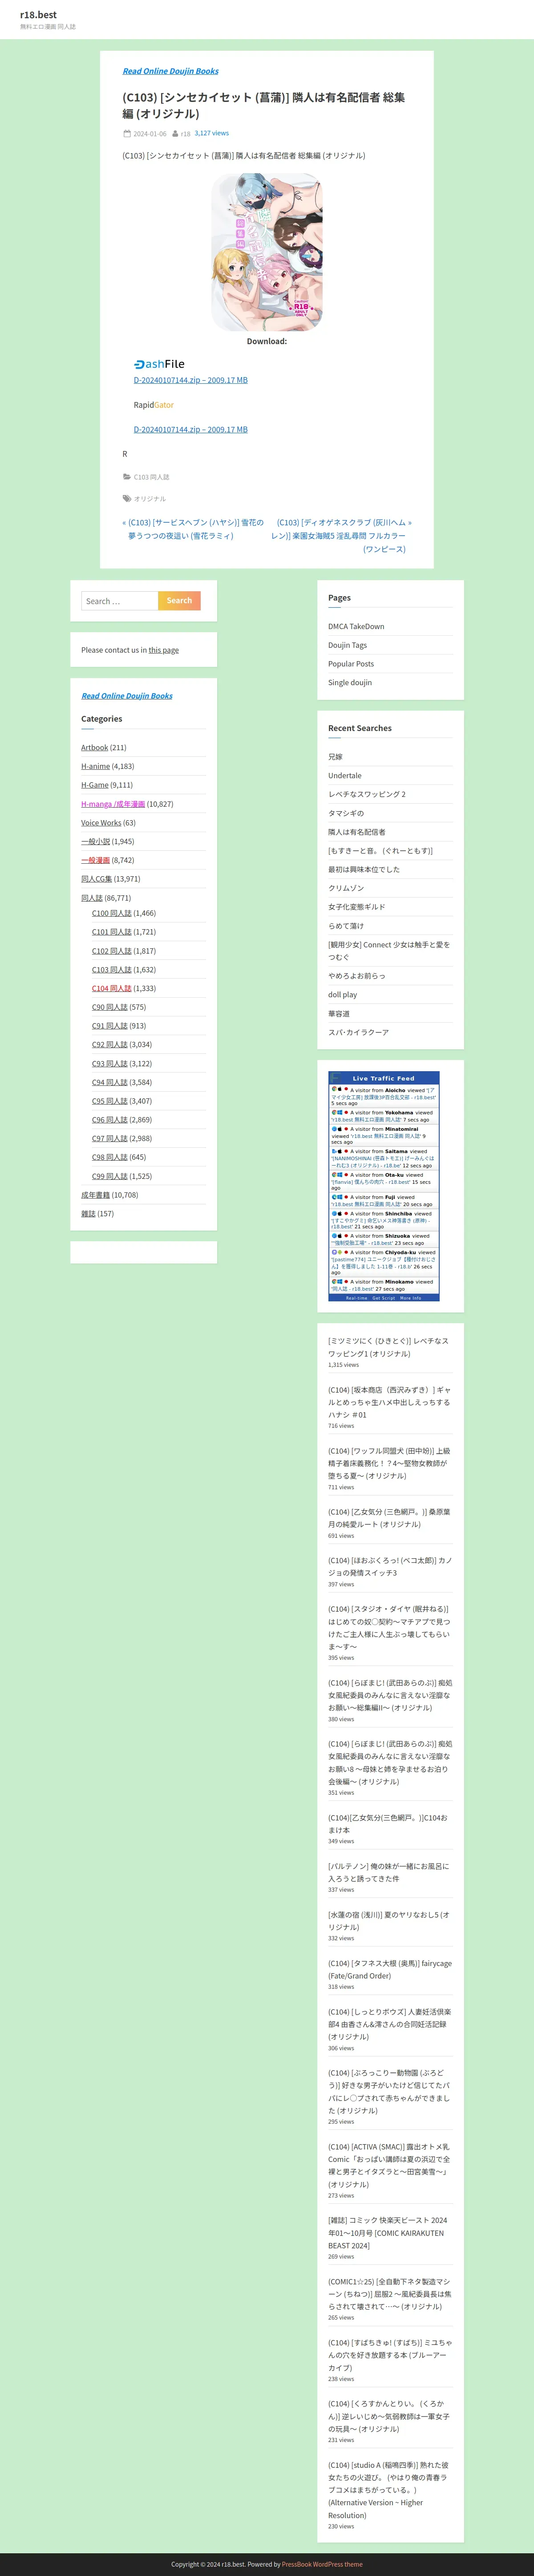Open More Info link in the traffic feed
Viewport: 534px width, 2576px height.
pos(411,1298)
